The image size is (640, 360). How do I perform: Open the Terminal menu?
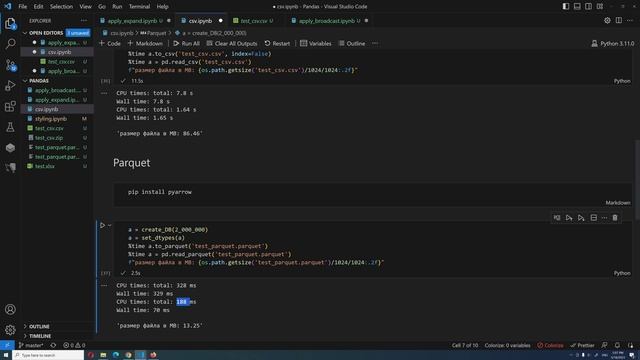(139, 7)
